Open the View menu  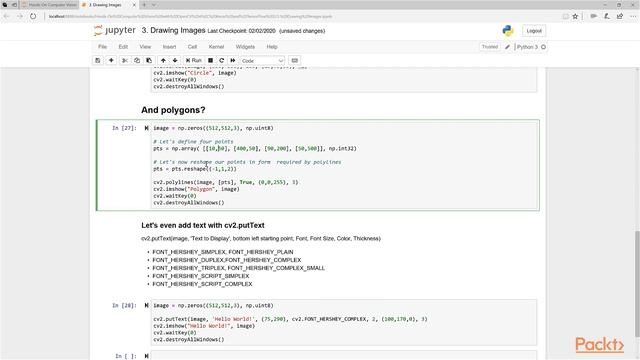pos(145,47)
